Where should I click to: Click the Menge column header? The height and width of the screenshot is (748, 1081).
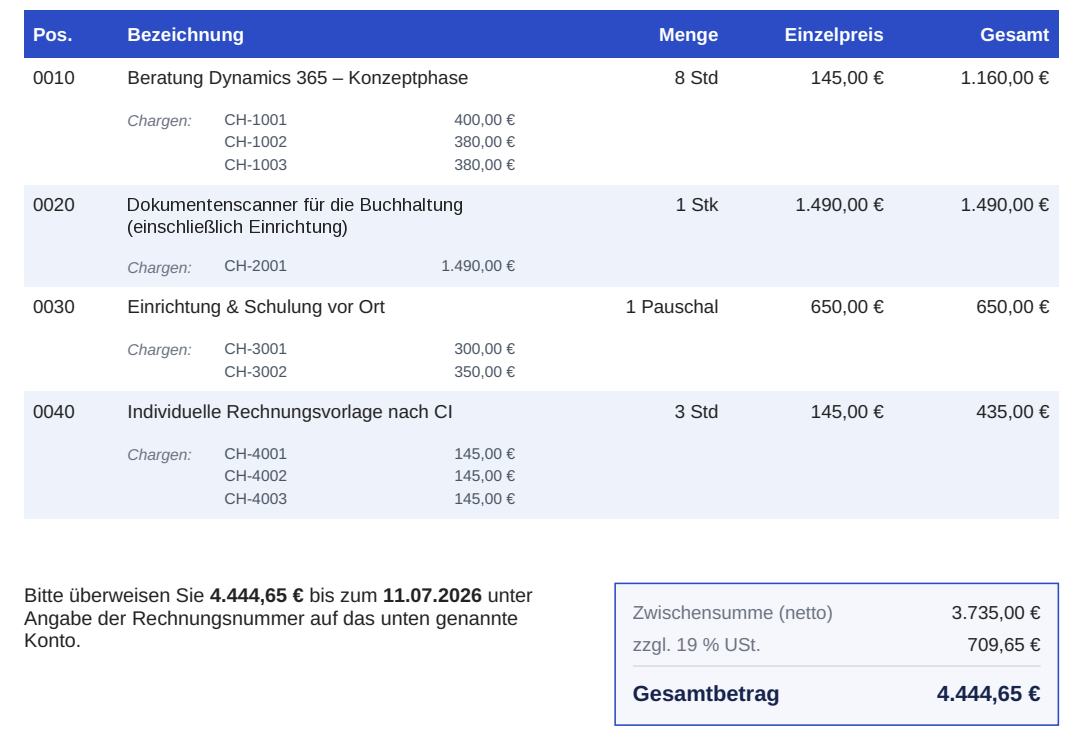(688, 34)
